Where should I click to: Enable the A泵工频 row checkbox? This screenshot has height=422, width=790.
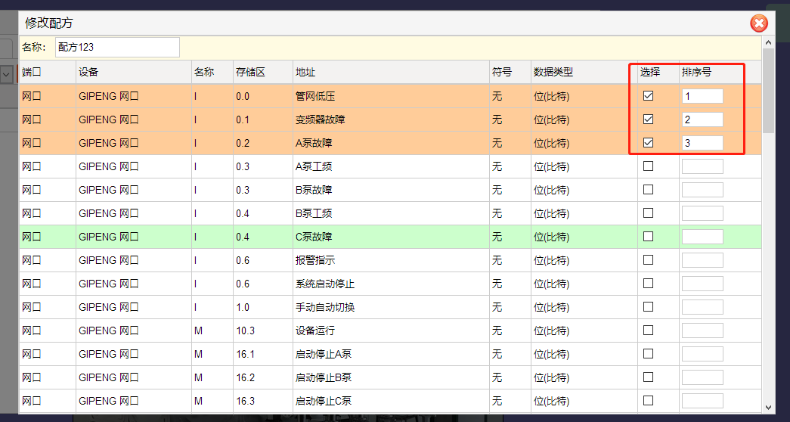pos(648,166)
